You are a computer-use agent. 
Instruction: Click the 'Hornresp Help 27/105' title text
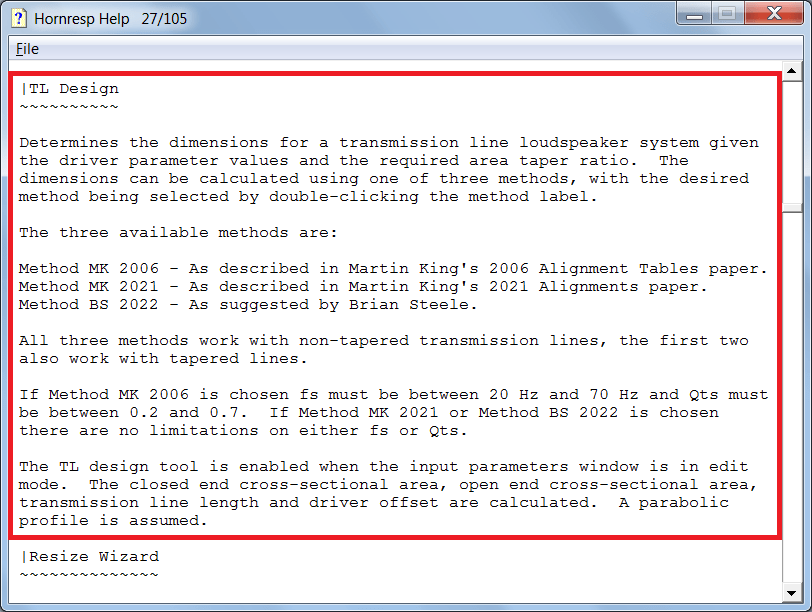tap(110, 19)
